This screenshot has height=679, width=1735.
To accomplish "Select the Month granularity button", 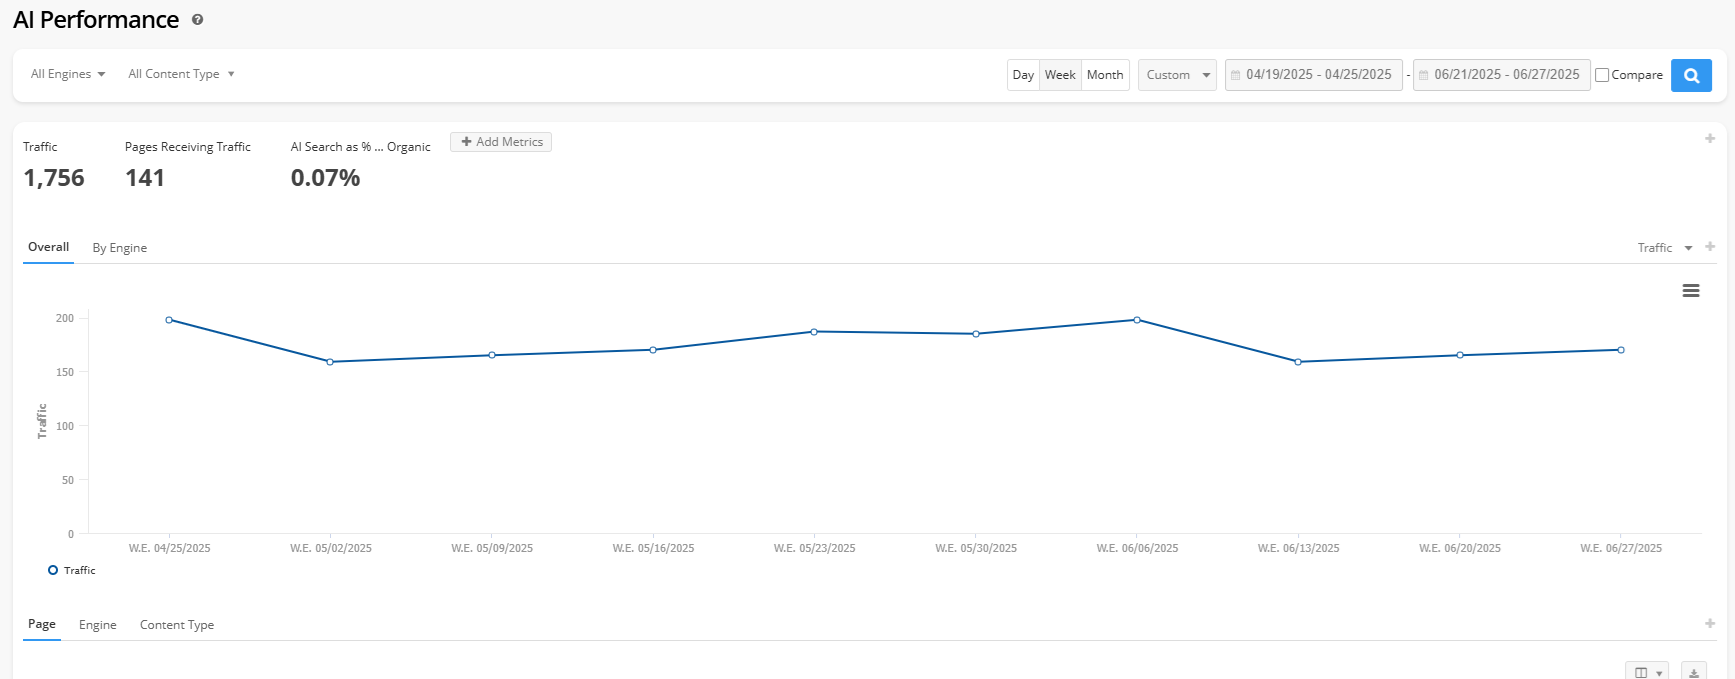I will (x=1105, y=75).
